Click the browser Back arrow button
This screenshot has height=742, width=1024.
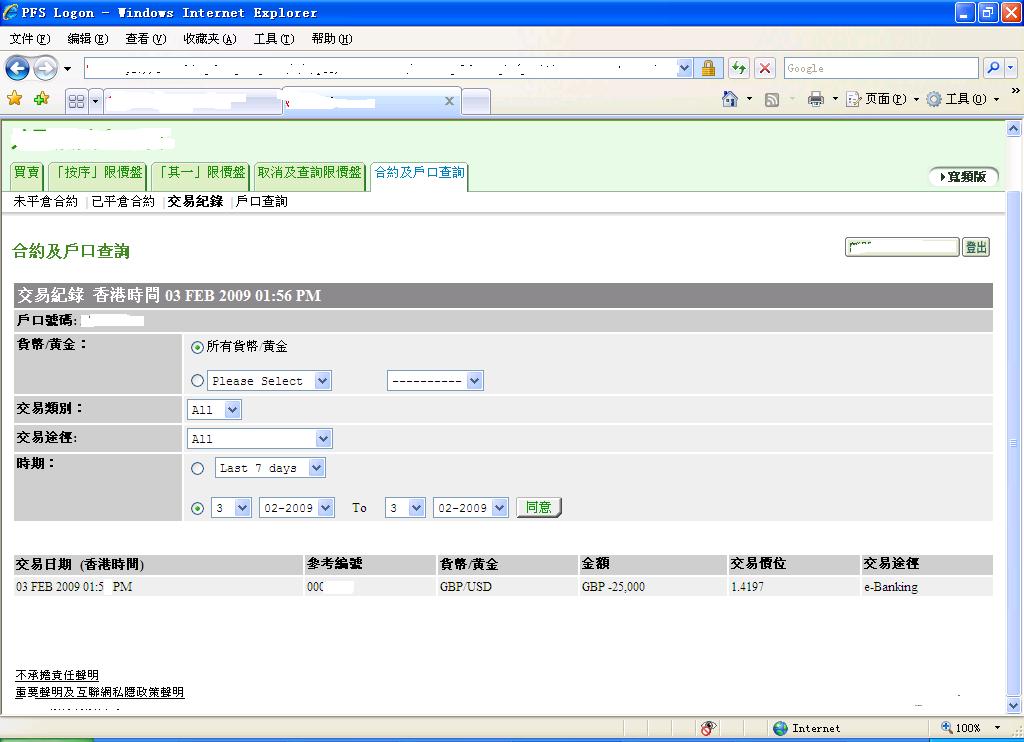(18, 68)
